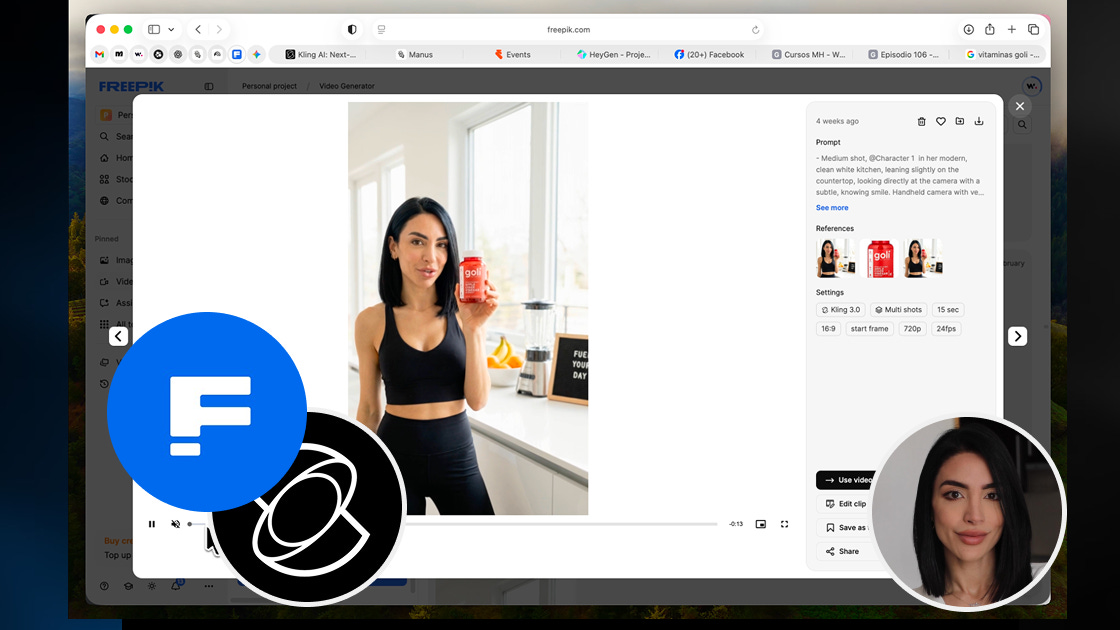
Task: Open the Freepik help question icon
Action: pyautogui.click(x=104, y=586)
